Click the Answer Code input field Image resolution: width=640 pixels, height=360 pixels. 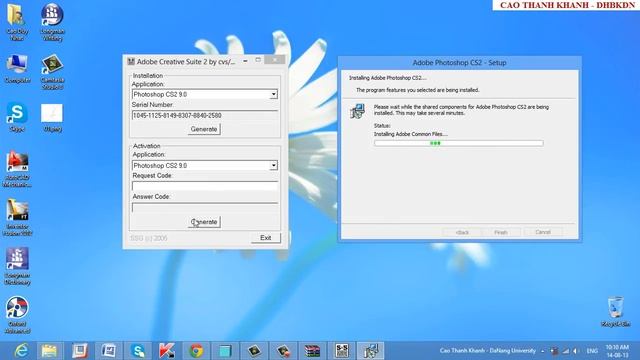pyautogui.click(x=204, y=207)
